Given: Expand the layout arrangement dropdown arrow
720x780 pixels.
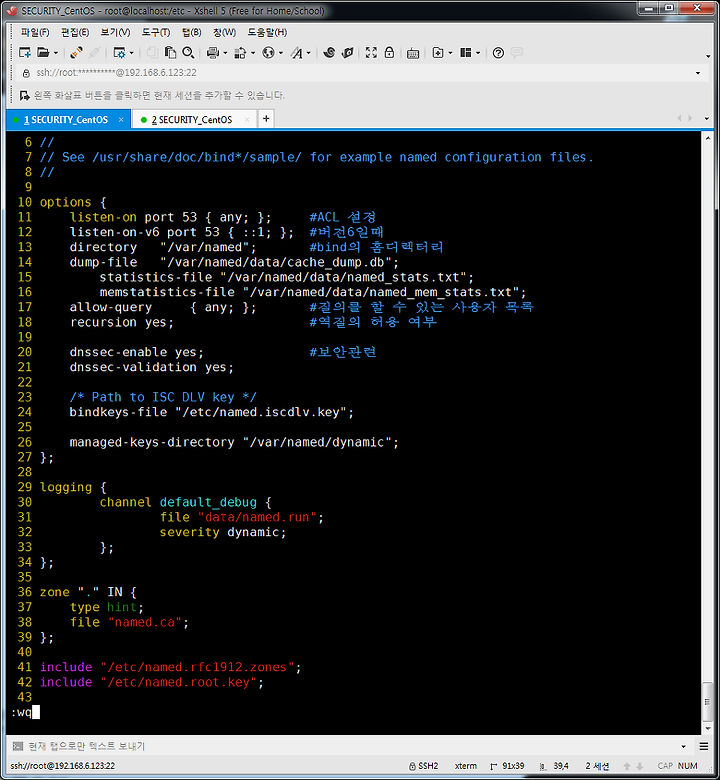Looking at the screenshot, I should (478, 53).
